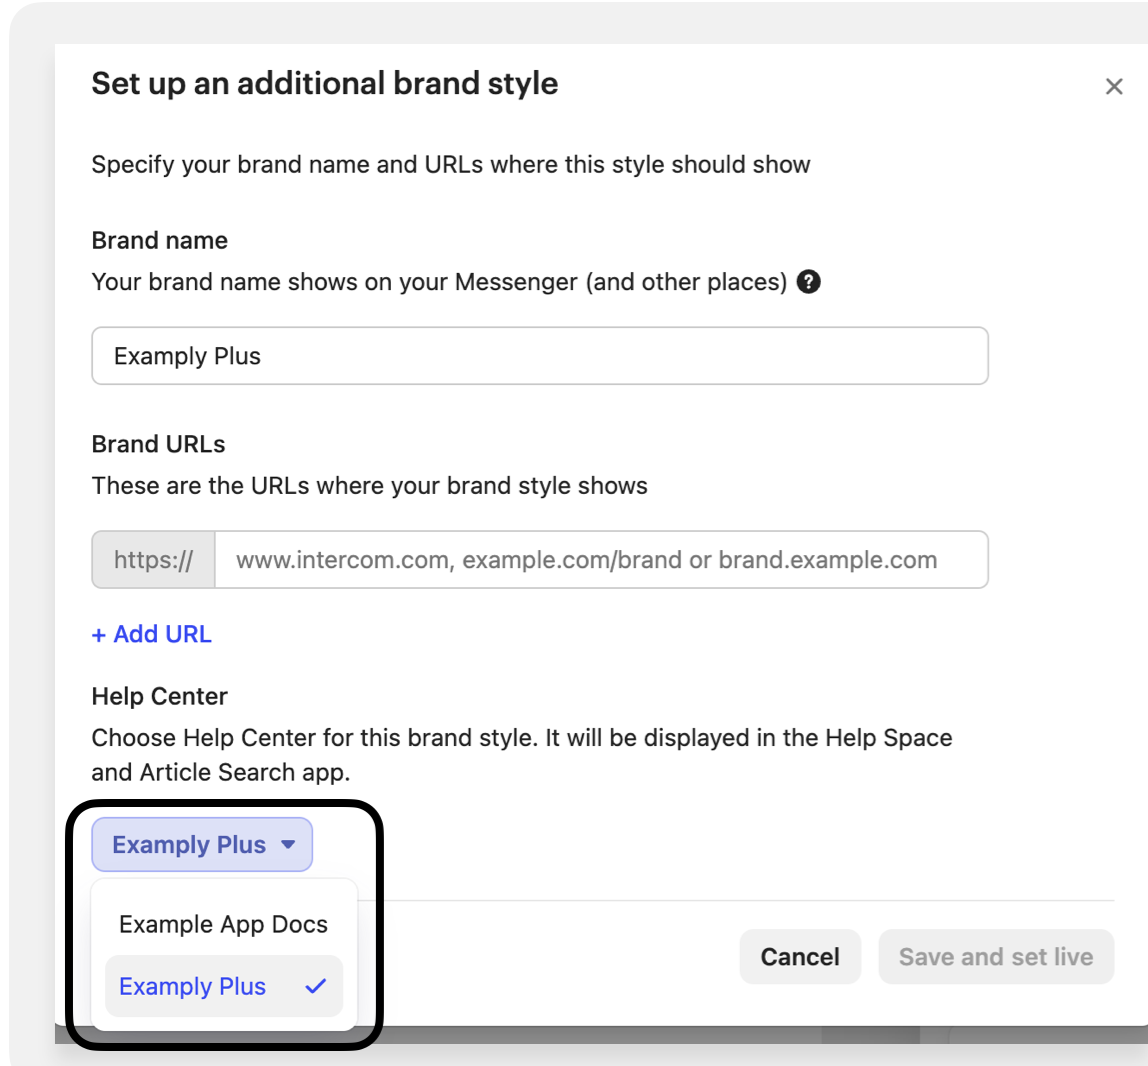Click the caret arrow on Help Center selector
The height and width of the screenshot is (1066, 1148).
coord(289,845)
